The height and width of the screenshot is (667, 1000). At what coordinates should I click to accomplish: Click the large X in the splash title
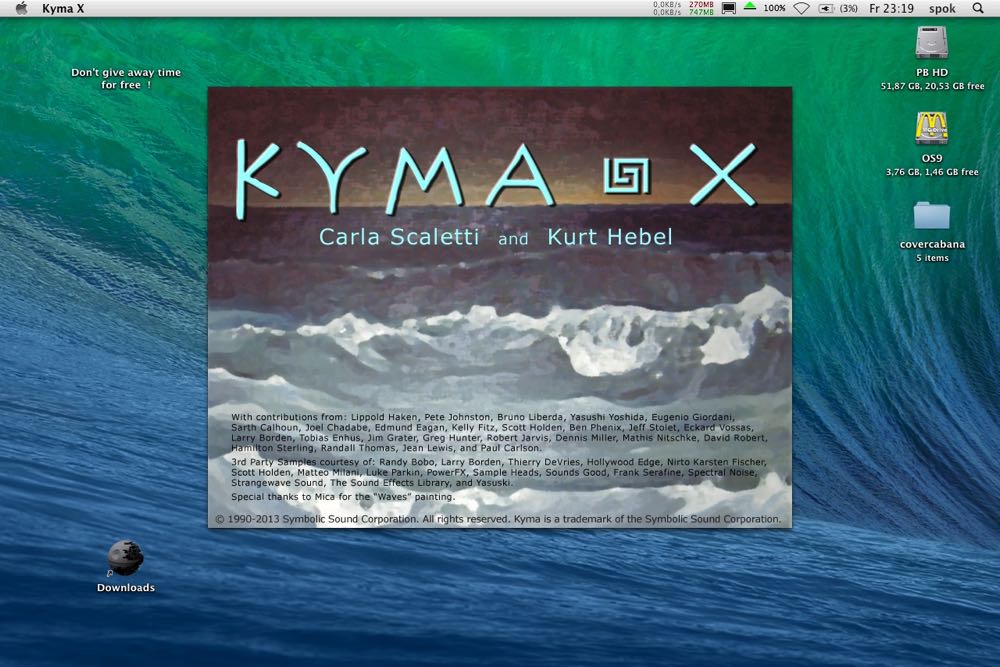tap(723, 174)
